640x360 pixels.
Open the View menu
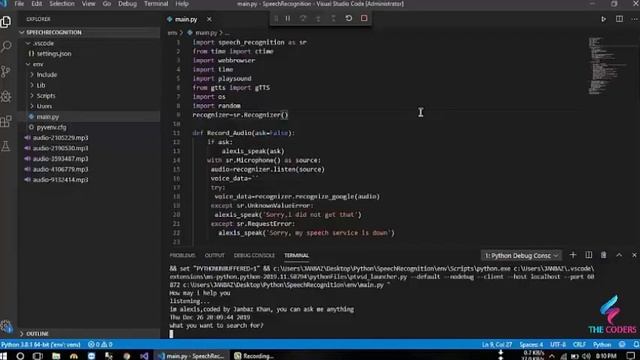click(x=88, y=4)
